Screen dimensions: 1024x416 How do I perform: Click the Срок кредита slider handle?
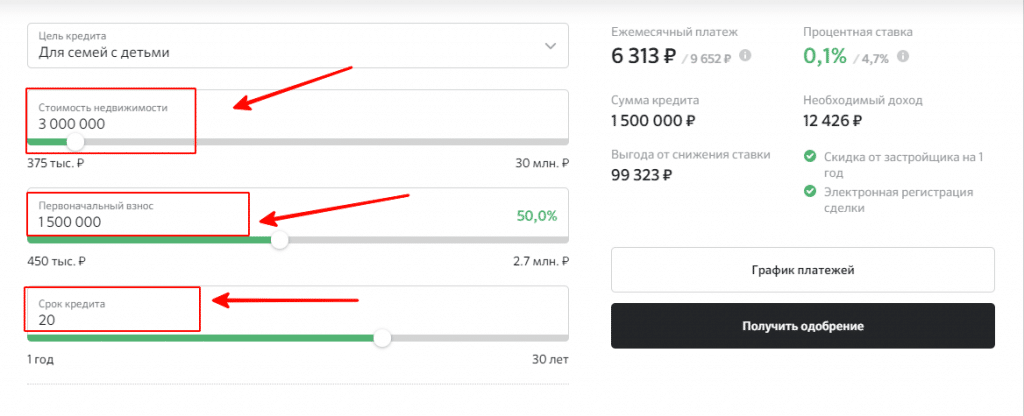pyautogui.click(x=382, y=338)
